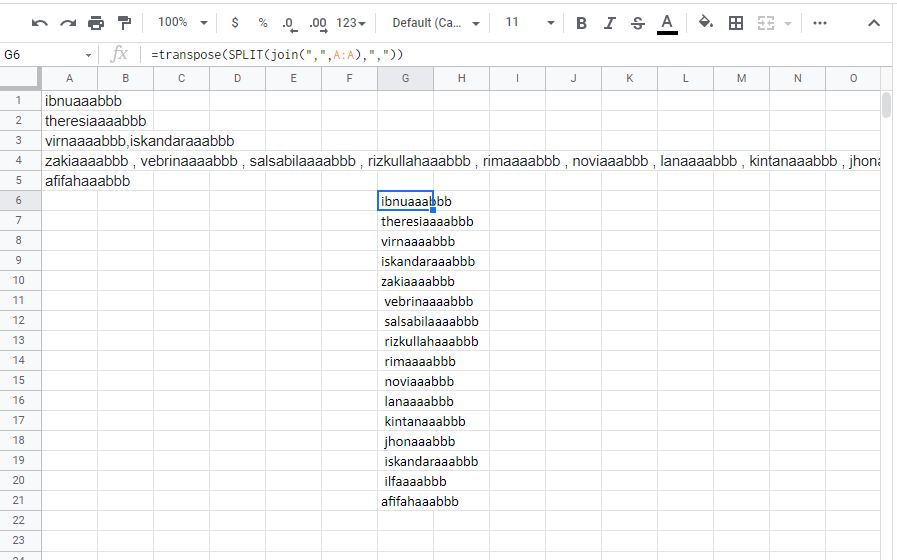Screen dimensions: 897x560
Task: Open the text color picker
Action: coord(667,24)
